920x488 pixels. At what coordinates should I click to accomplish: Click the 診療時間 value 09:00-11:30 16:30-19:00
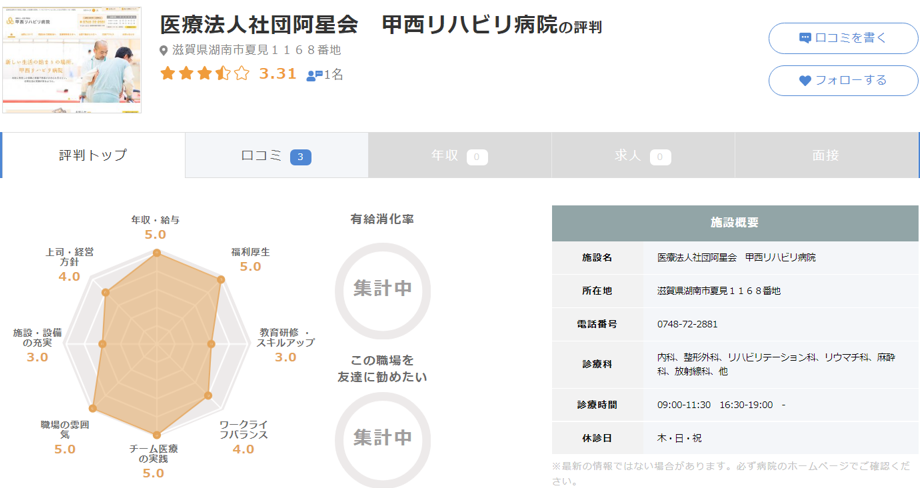click(721, 405)
